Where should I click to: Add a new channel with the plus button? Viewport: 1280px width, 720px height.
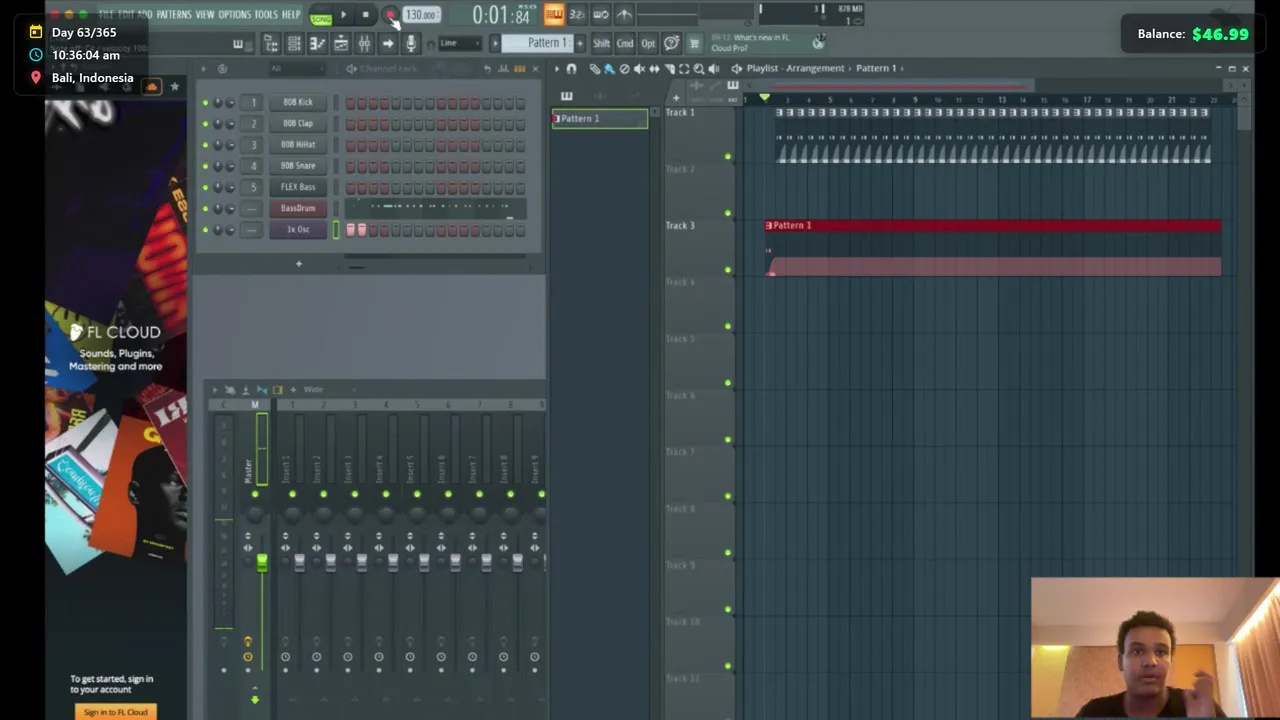pos(298,264)
